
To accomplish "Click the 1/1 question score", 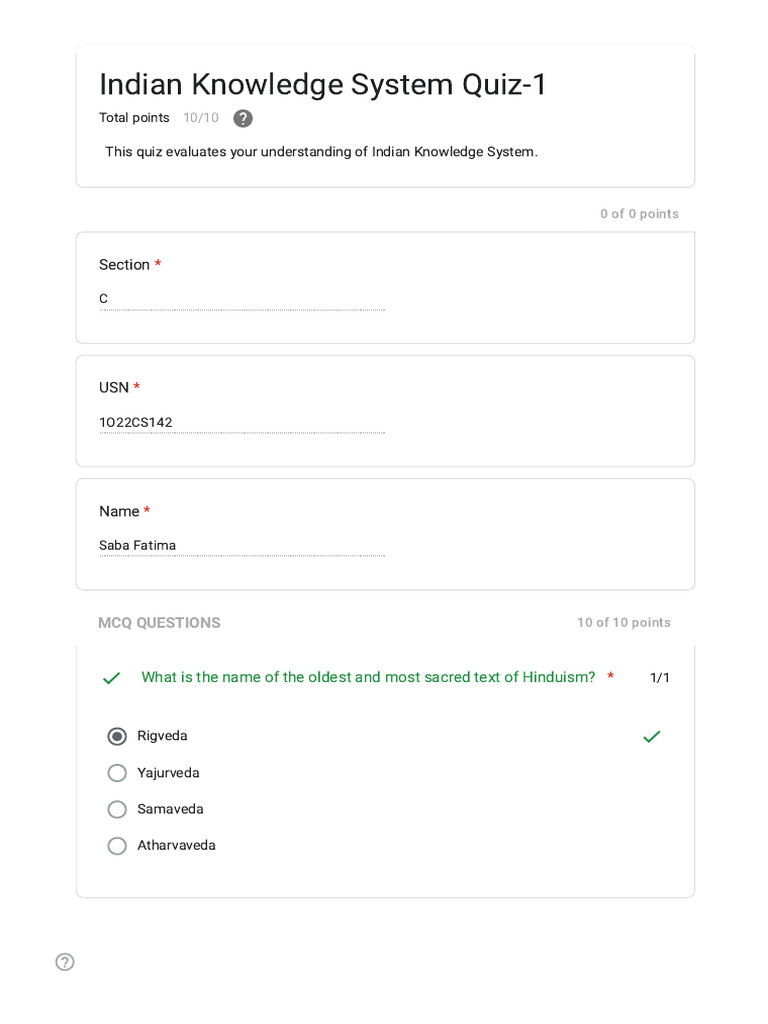I will tap(660, 678).
